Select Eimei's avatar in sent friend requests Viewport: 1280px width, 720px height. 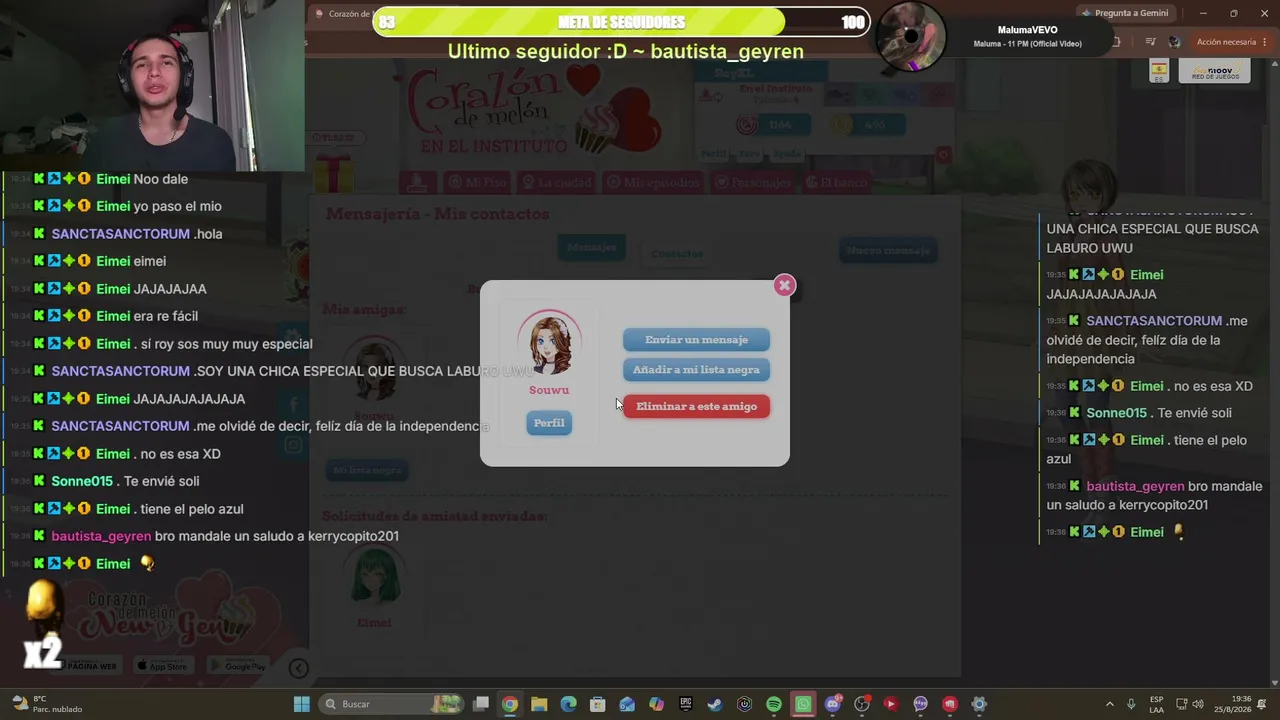coord(375,574)
